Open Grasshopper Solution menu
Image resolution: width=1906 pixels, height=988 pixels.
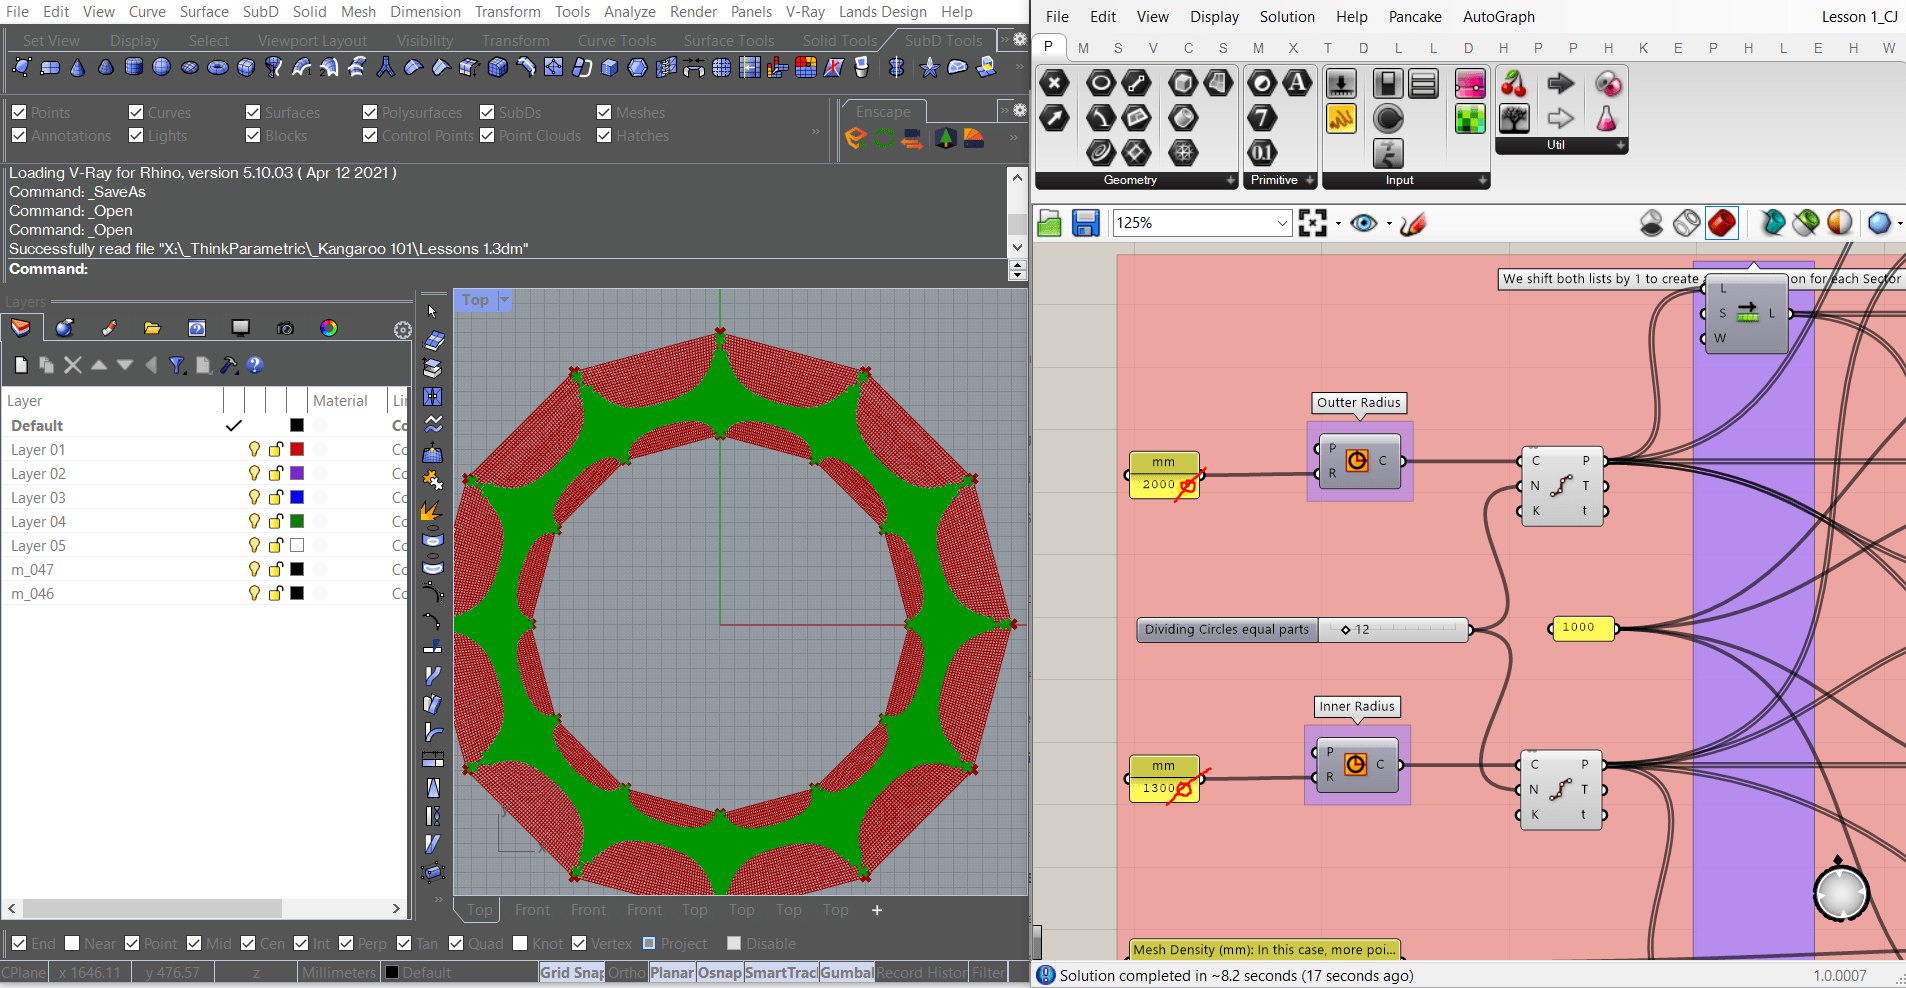pos(1287,17)
